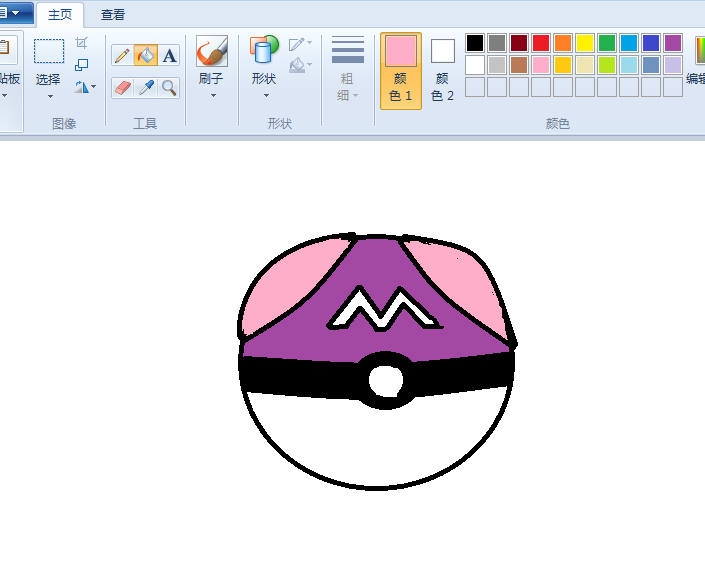Screen dimensions: 705x580
Task: Choose the gold color swatch
Action: click(x=563, y=65)
